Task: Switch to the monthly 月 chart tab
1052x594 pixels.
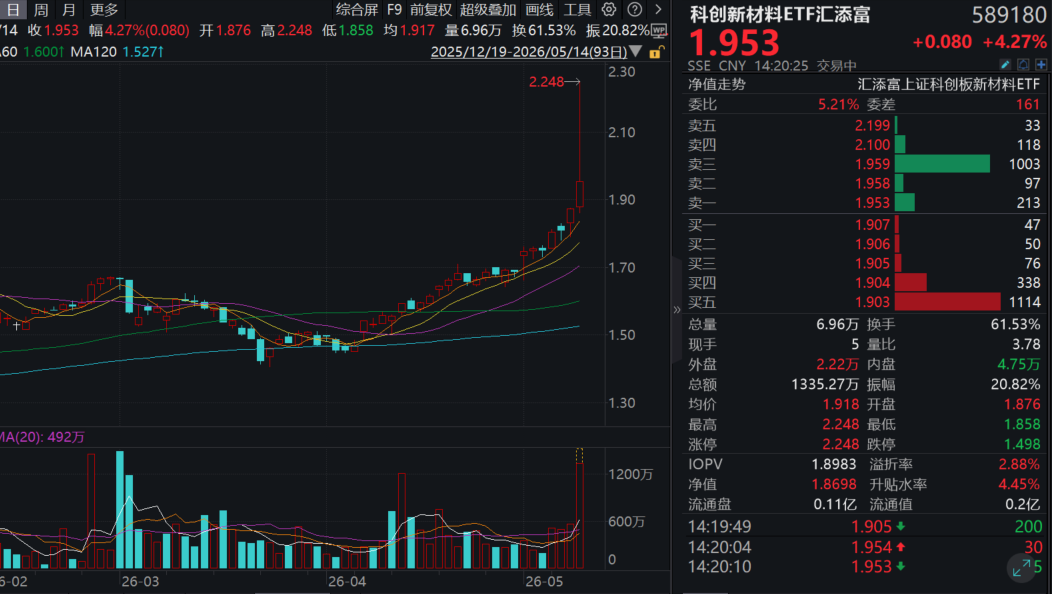Action: tap(68, 9)
